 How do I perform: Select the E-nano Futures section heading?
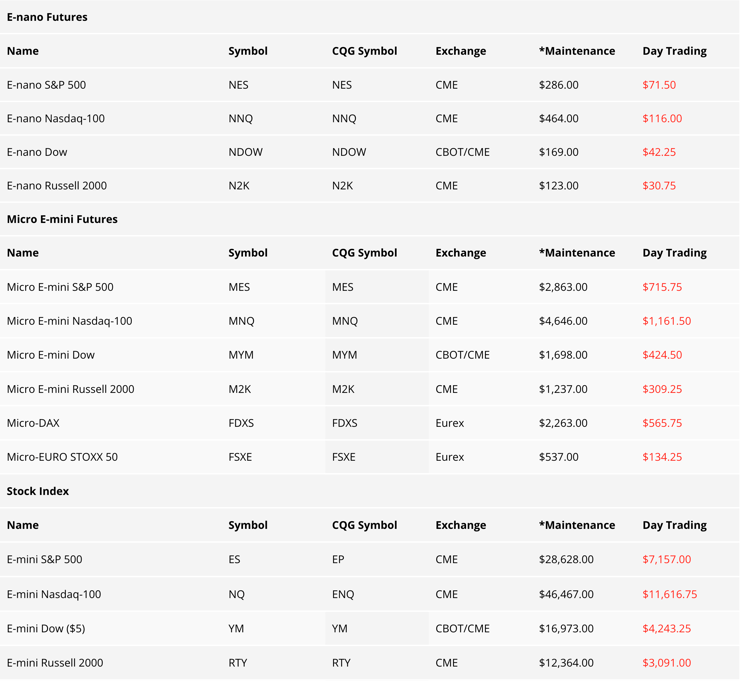click(x=47, y=17)
